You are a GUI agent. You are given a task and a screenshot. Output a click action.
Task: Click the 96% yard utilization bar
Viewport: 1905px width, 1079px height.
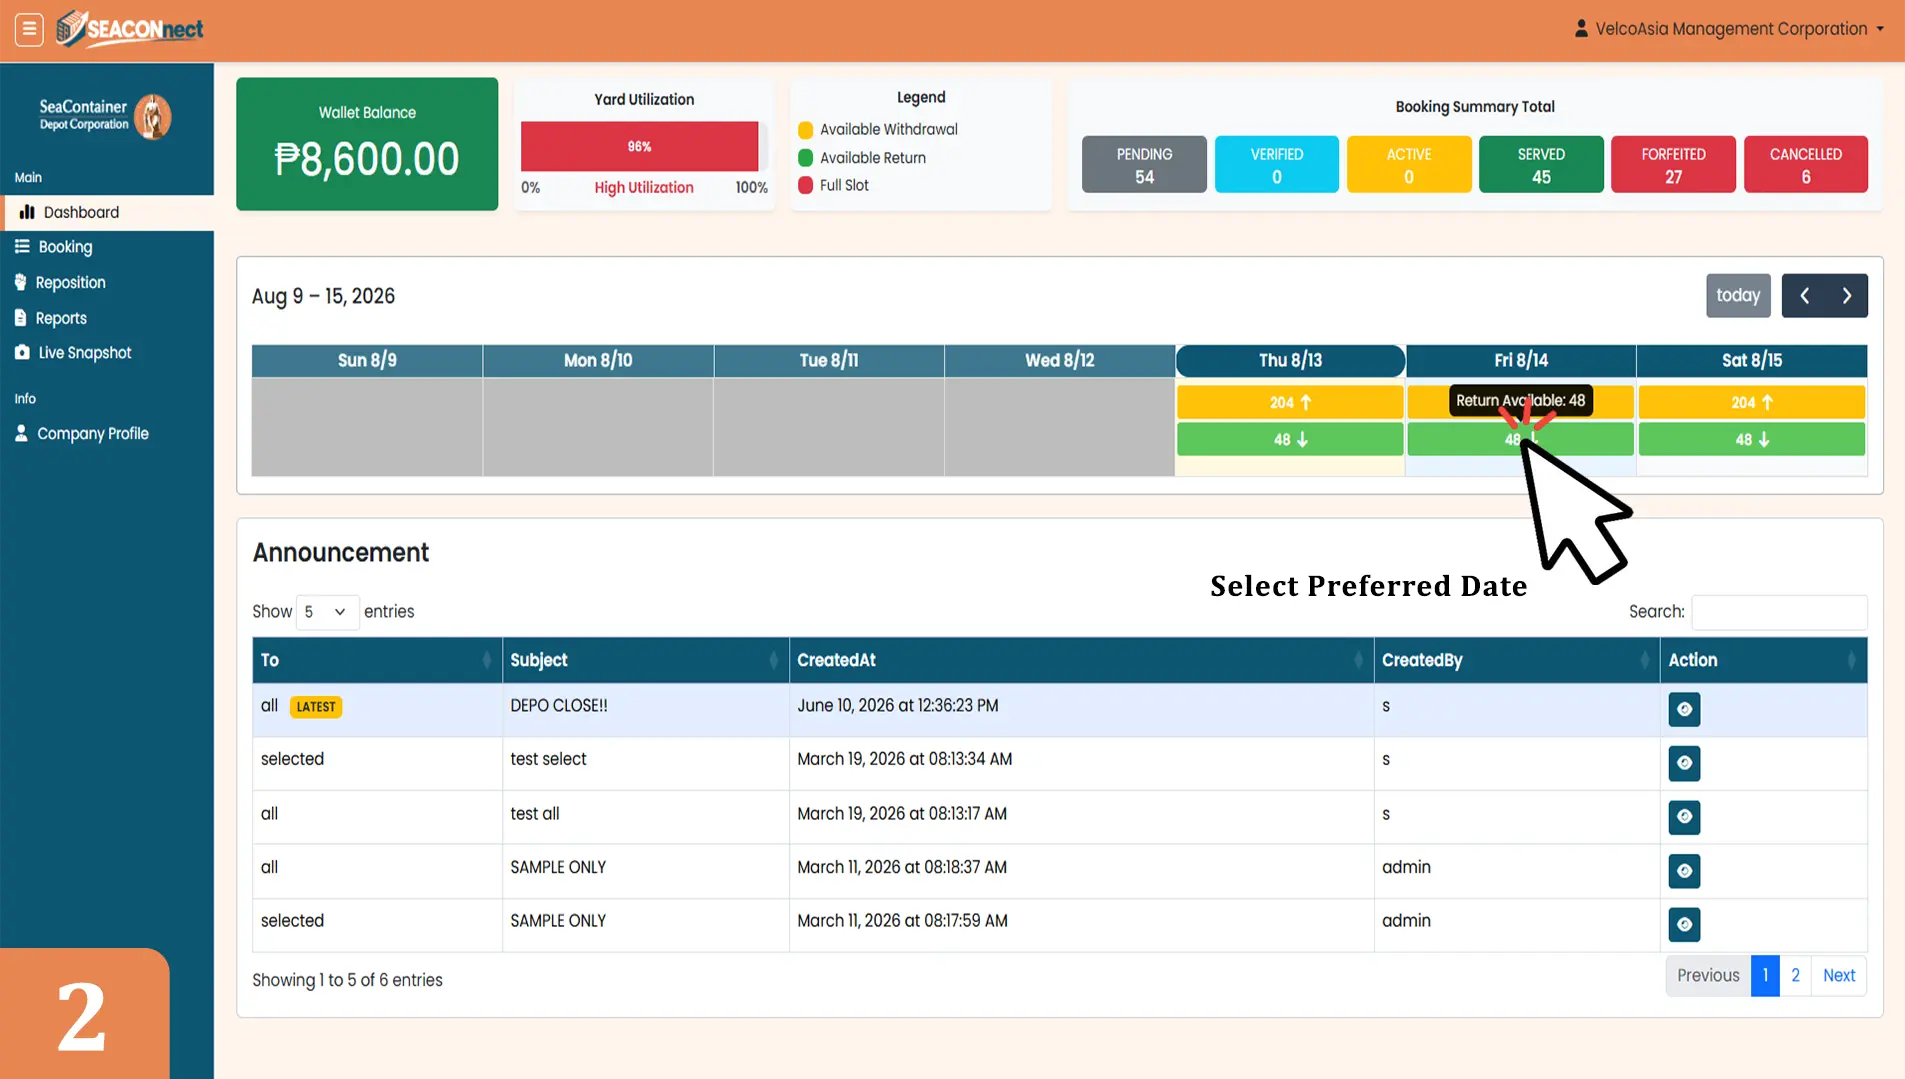pos(639,146)
